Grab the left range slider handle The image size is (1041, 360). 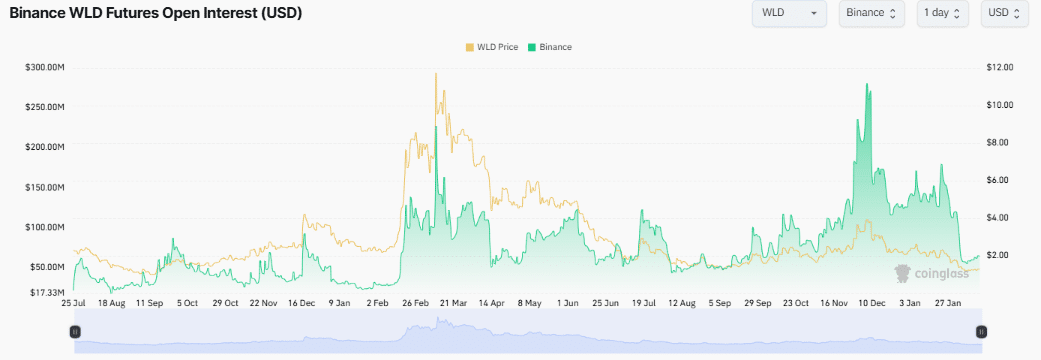coord(75,331)
